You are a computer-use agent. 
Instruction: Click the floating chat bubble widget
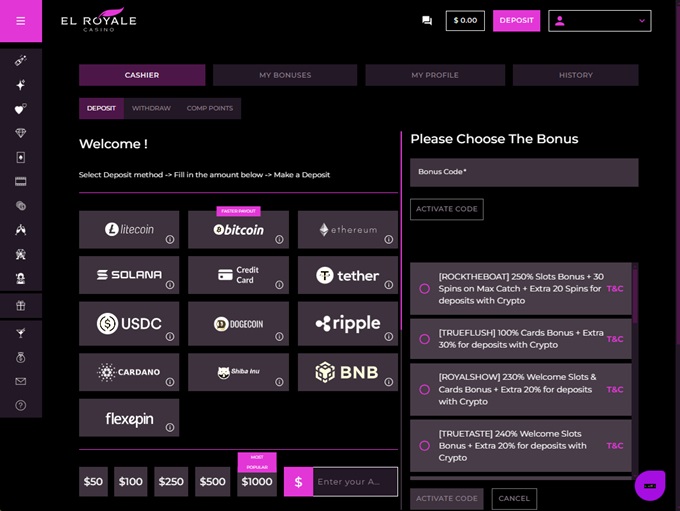click(650, 485)
